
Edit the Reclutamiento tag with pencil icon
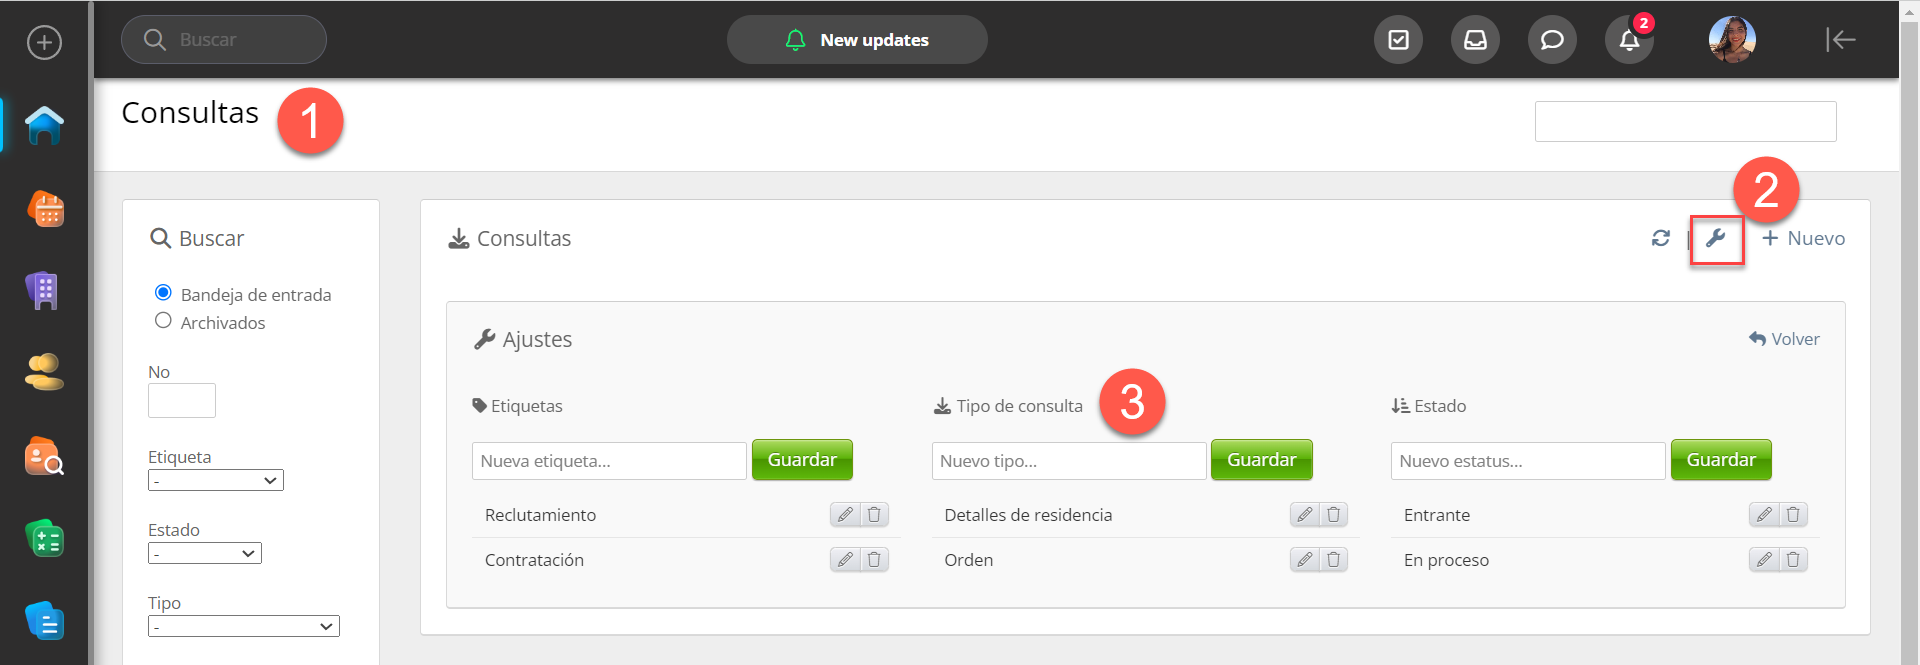[x=845, y=515]
